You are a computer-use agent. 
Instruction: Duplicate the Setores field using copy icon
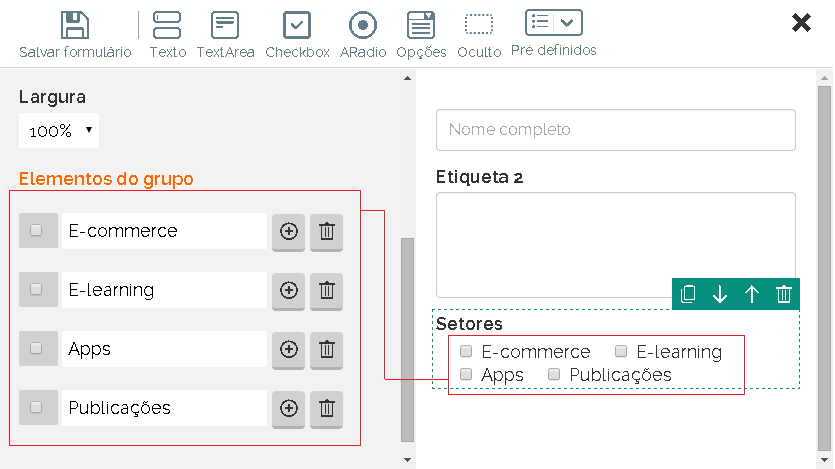(x=688, y=294)
